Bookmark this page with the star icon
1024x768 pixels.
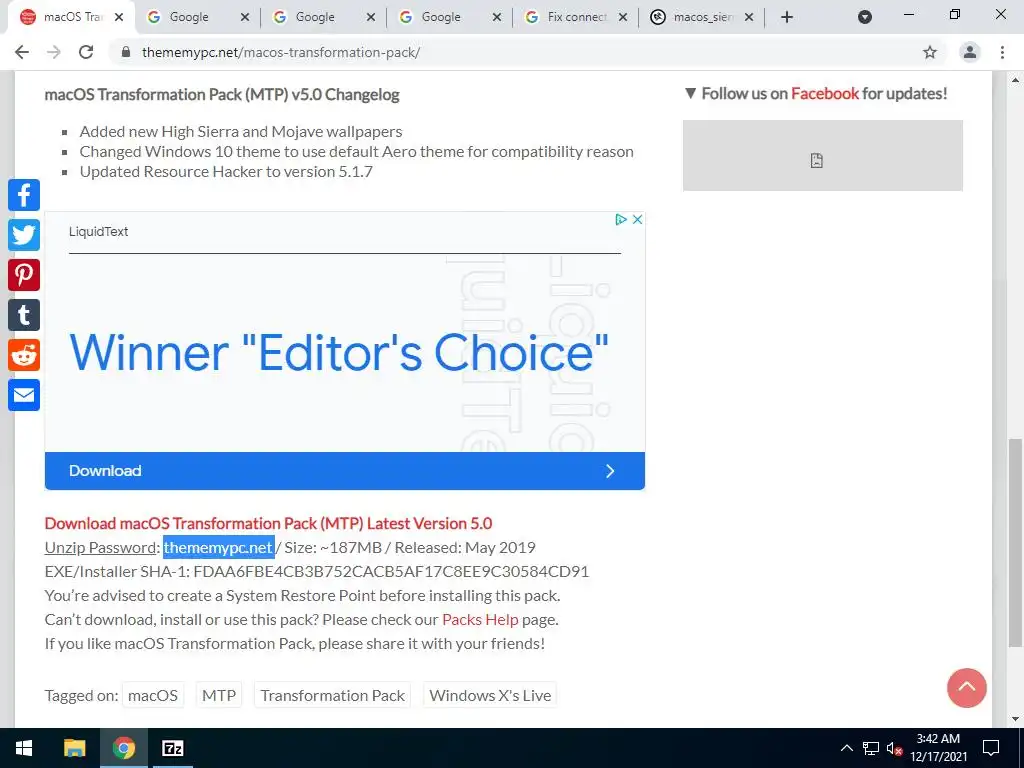coord(930,52)
